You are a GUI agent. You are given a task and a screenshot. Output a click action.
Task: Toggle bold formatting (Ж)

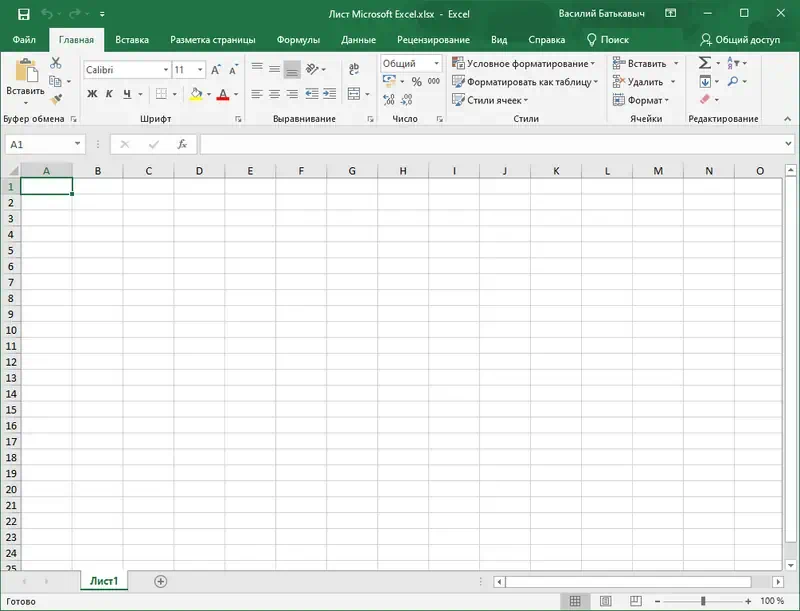point(92,94)
